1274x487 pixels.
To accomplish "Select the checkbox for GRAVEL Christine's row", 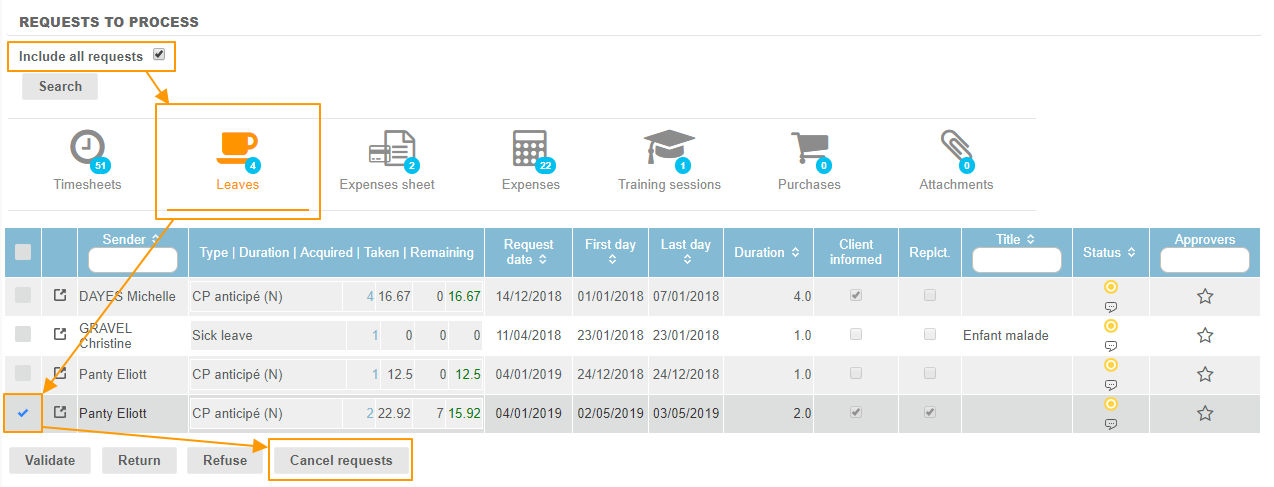I will pos(23,334).
